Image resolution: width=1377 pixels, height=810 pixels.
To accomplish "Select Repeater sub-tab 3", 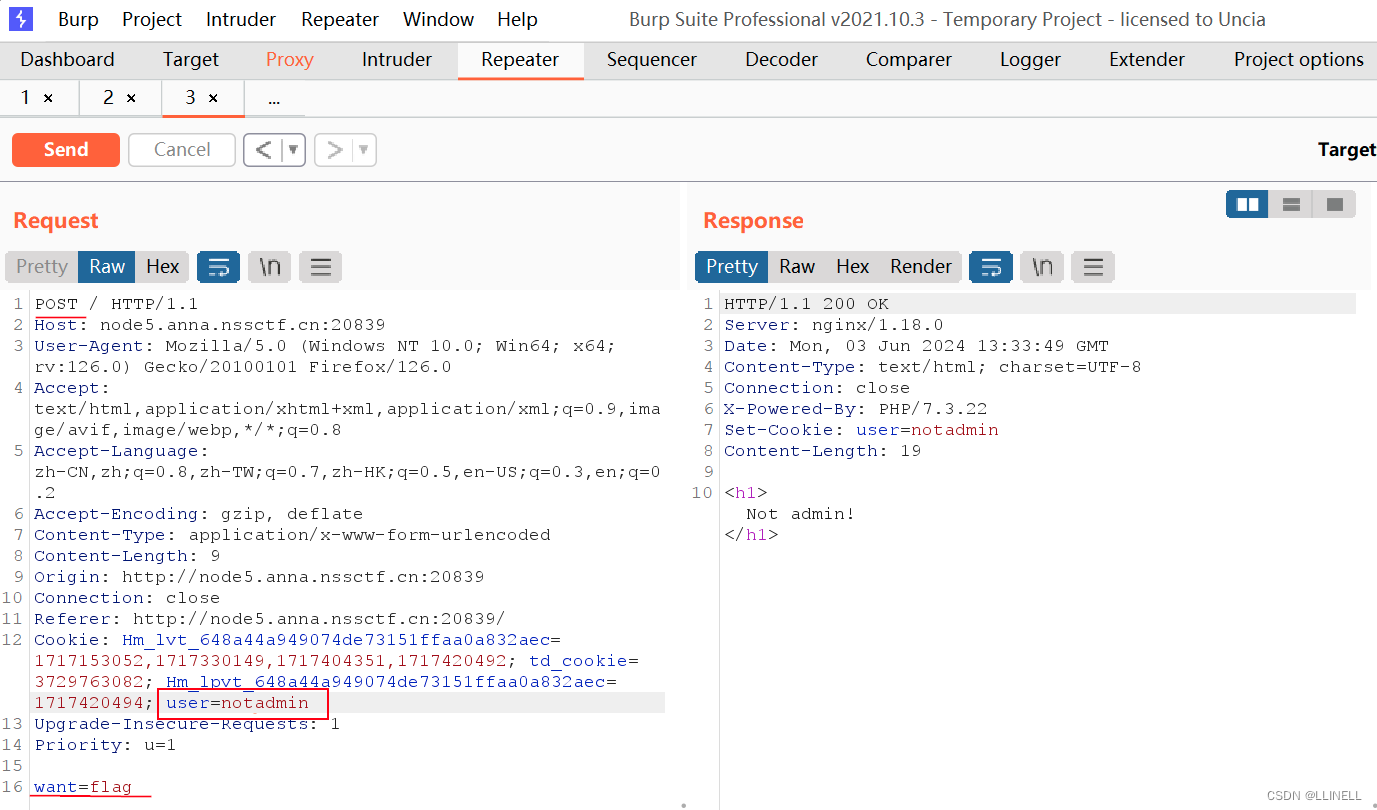I will pyautogui.click(x=191, y=98).
